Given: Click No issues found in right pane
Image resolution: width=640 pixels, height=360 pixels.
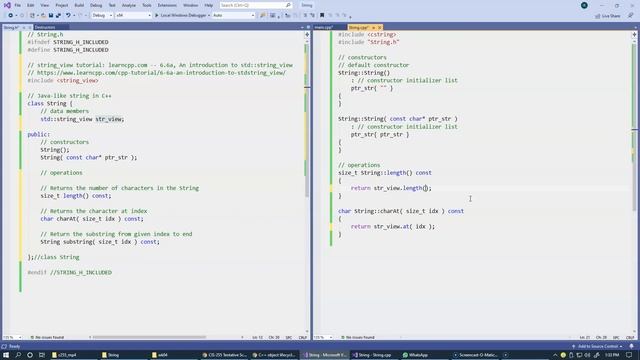Looking at the screenshot, I should (358, 338).
